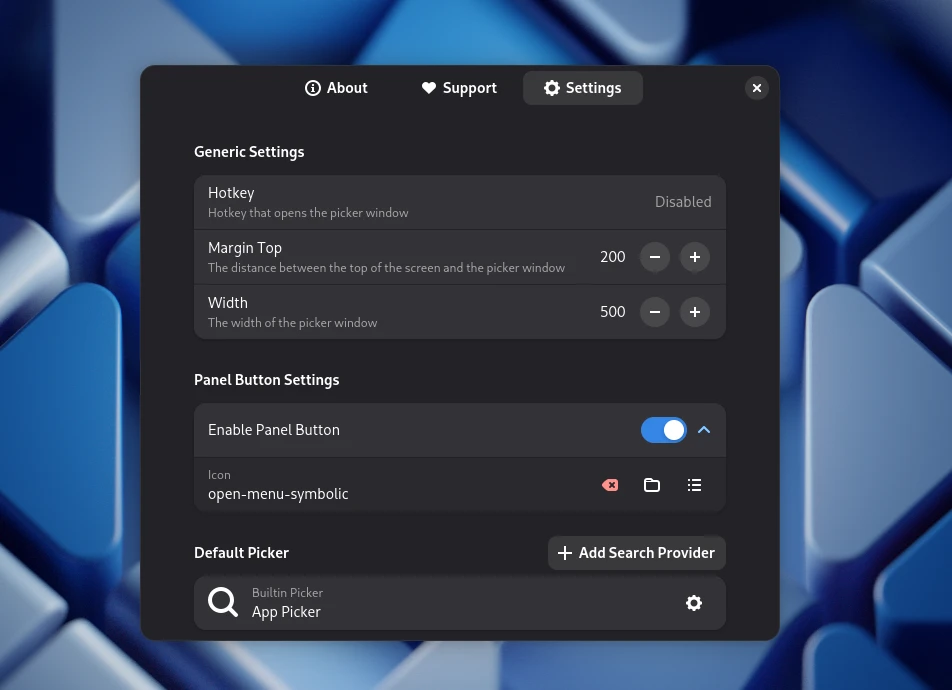Clear the icon name field using the backspace icon
Image resolution: width=952 pixels, height=690 pixels.
coord(610,485)
